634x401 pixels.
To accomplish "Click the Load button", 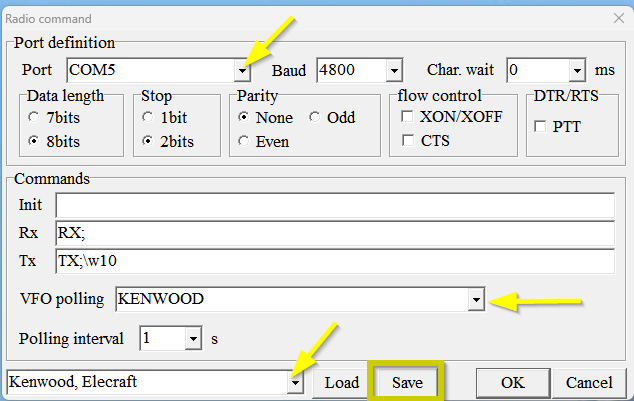I will 342,383.
